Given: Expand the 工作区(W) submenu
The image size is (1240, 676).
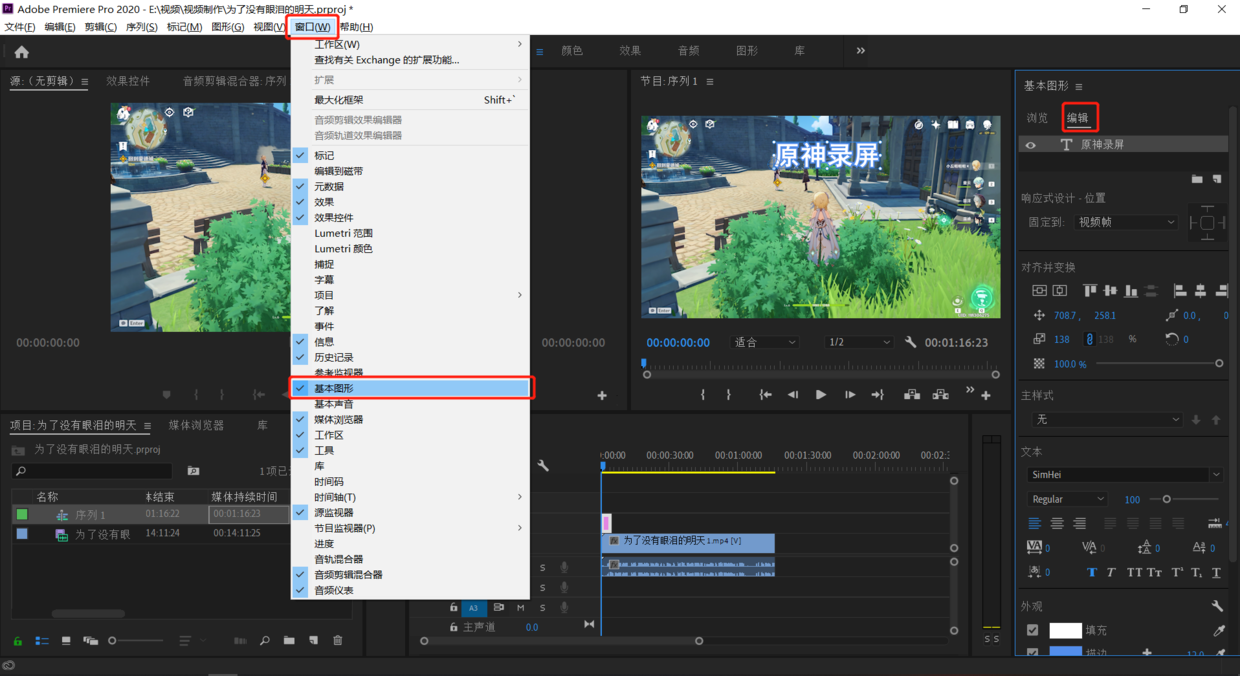Looking at the screenshot, I should (x=412, y=44).
